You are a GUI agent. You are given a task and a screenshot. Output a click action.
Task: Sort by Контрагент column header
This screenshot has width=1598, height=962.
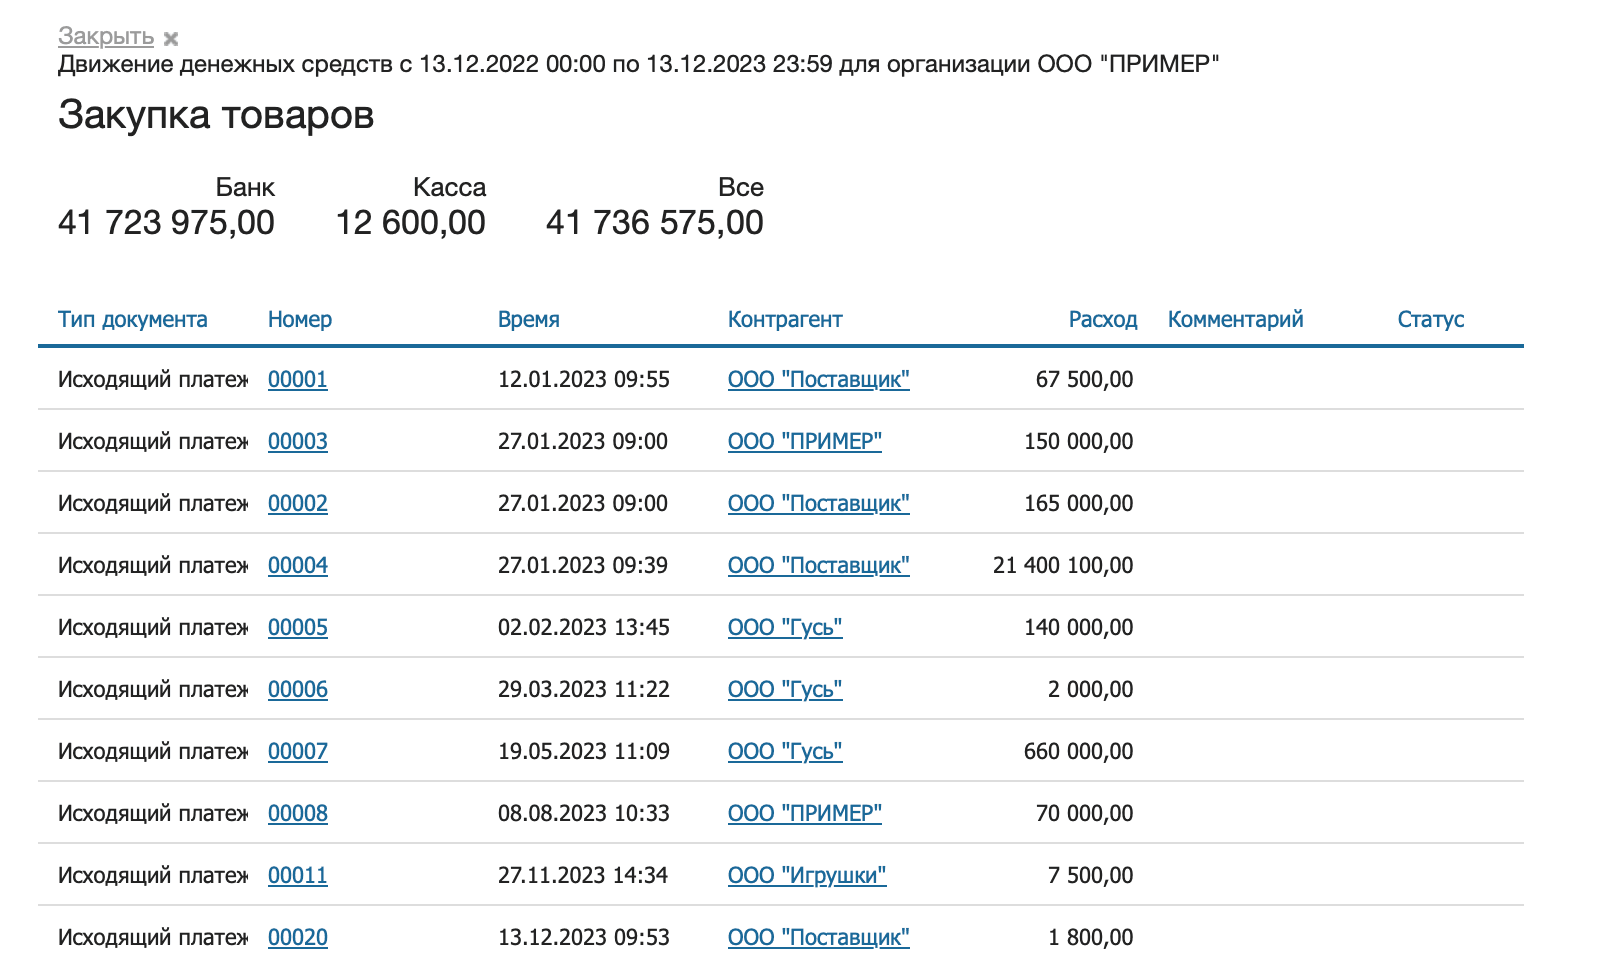point(784,319)
